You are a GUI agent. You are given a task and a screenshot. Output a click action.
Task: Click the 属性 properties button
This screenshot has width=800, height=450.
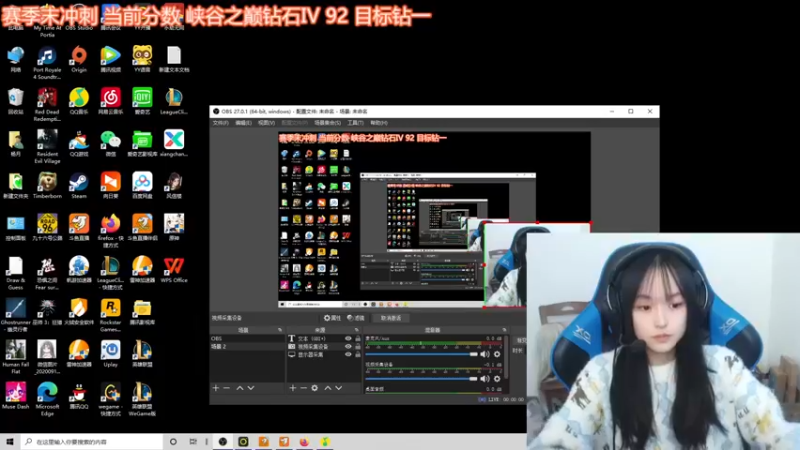pyautogui.click(x=332, y=318)
